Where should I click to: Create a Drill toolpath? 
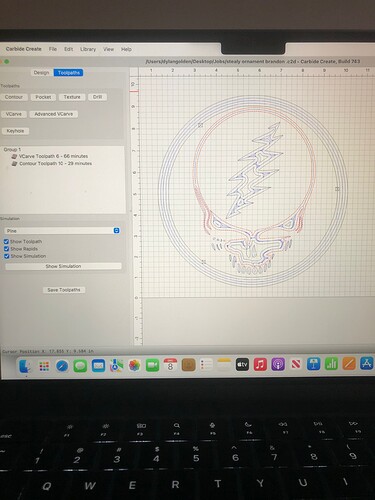(97, 97)
